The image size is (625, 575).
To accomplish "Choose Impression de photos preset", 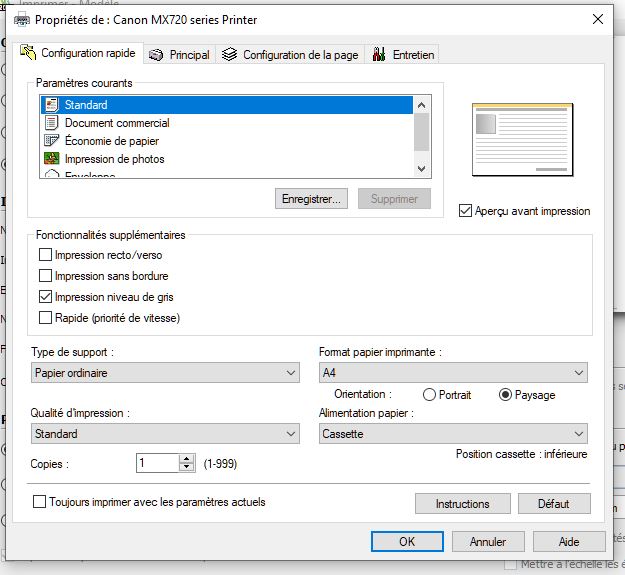I will click(x=227, y=159).
